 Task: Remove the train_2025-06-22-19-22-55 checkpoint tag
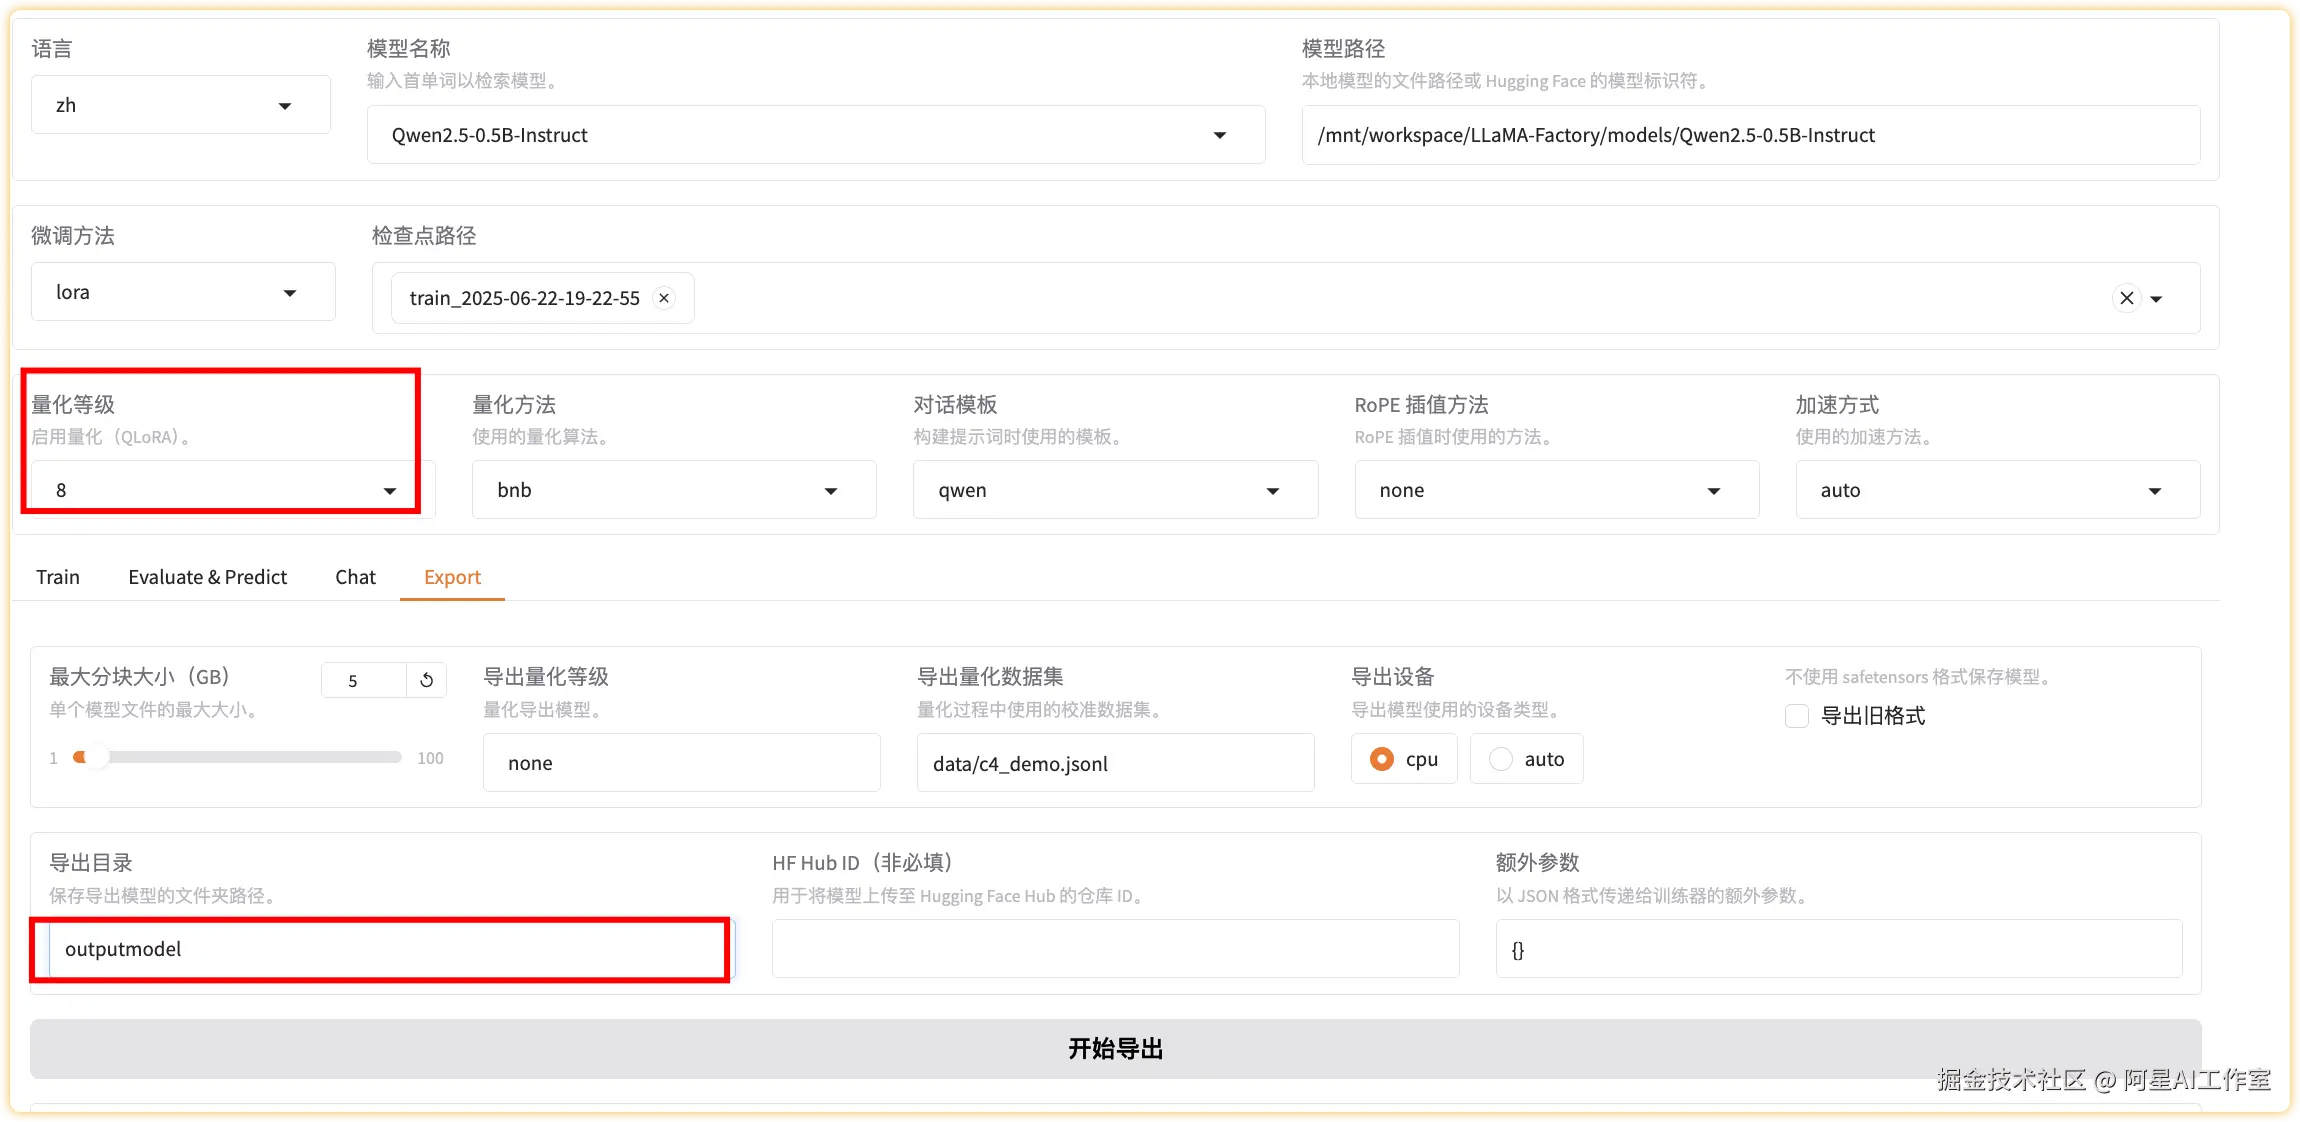click(664, 298)
